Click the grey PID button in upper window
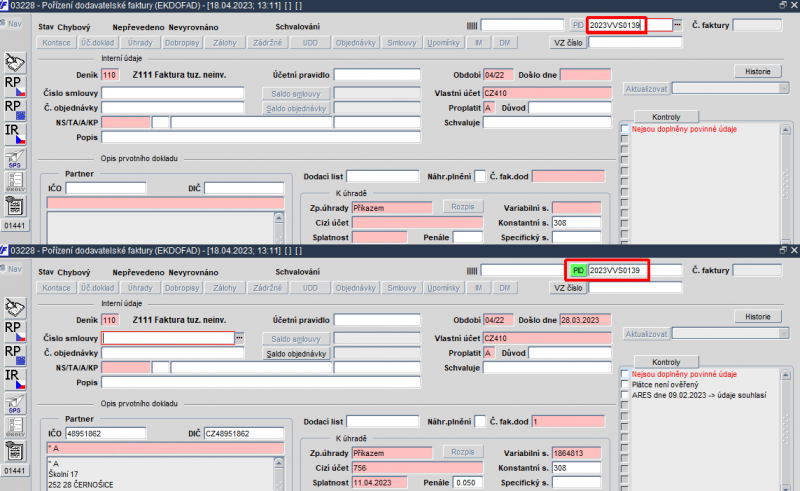The image size is (800, 491). point(578,25)
